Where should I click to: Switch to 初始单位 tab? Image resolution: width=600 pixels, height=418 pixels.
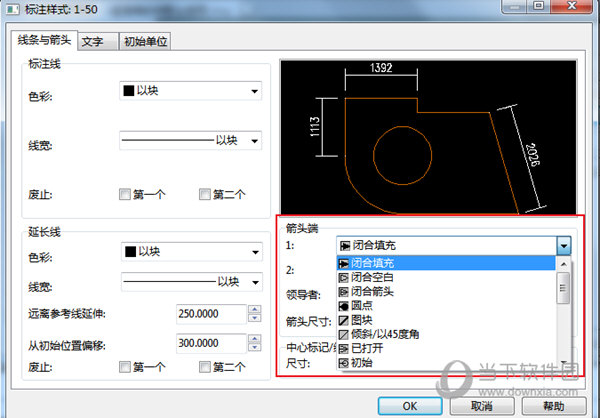point(145,41)
